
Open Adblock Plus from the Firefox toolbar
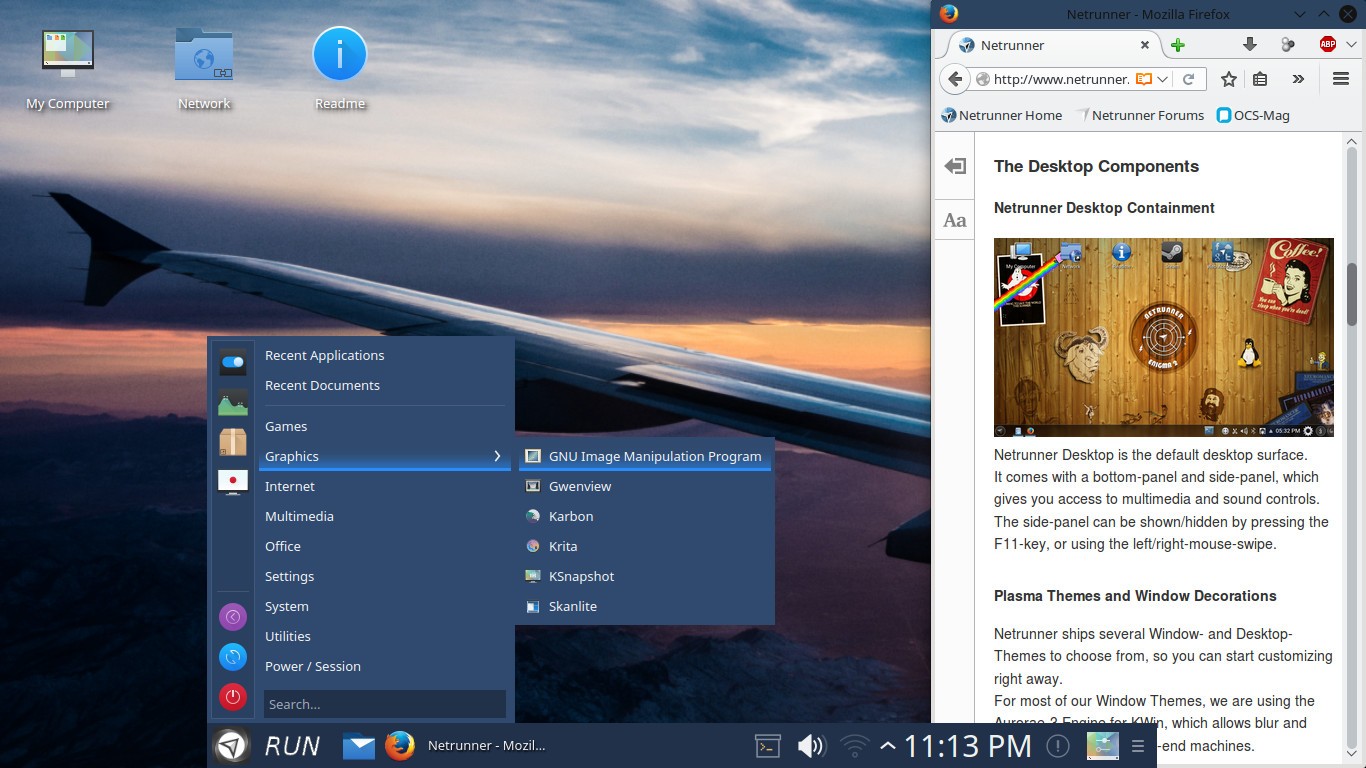click(x=1327, y=44)
